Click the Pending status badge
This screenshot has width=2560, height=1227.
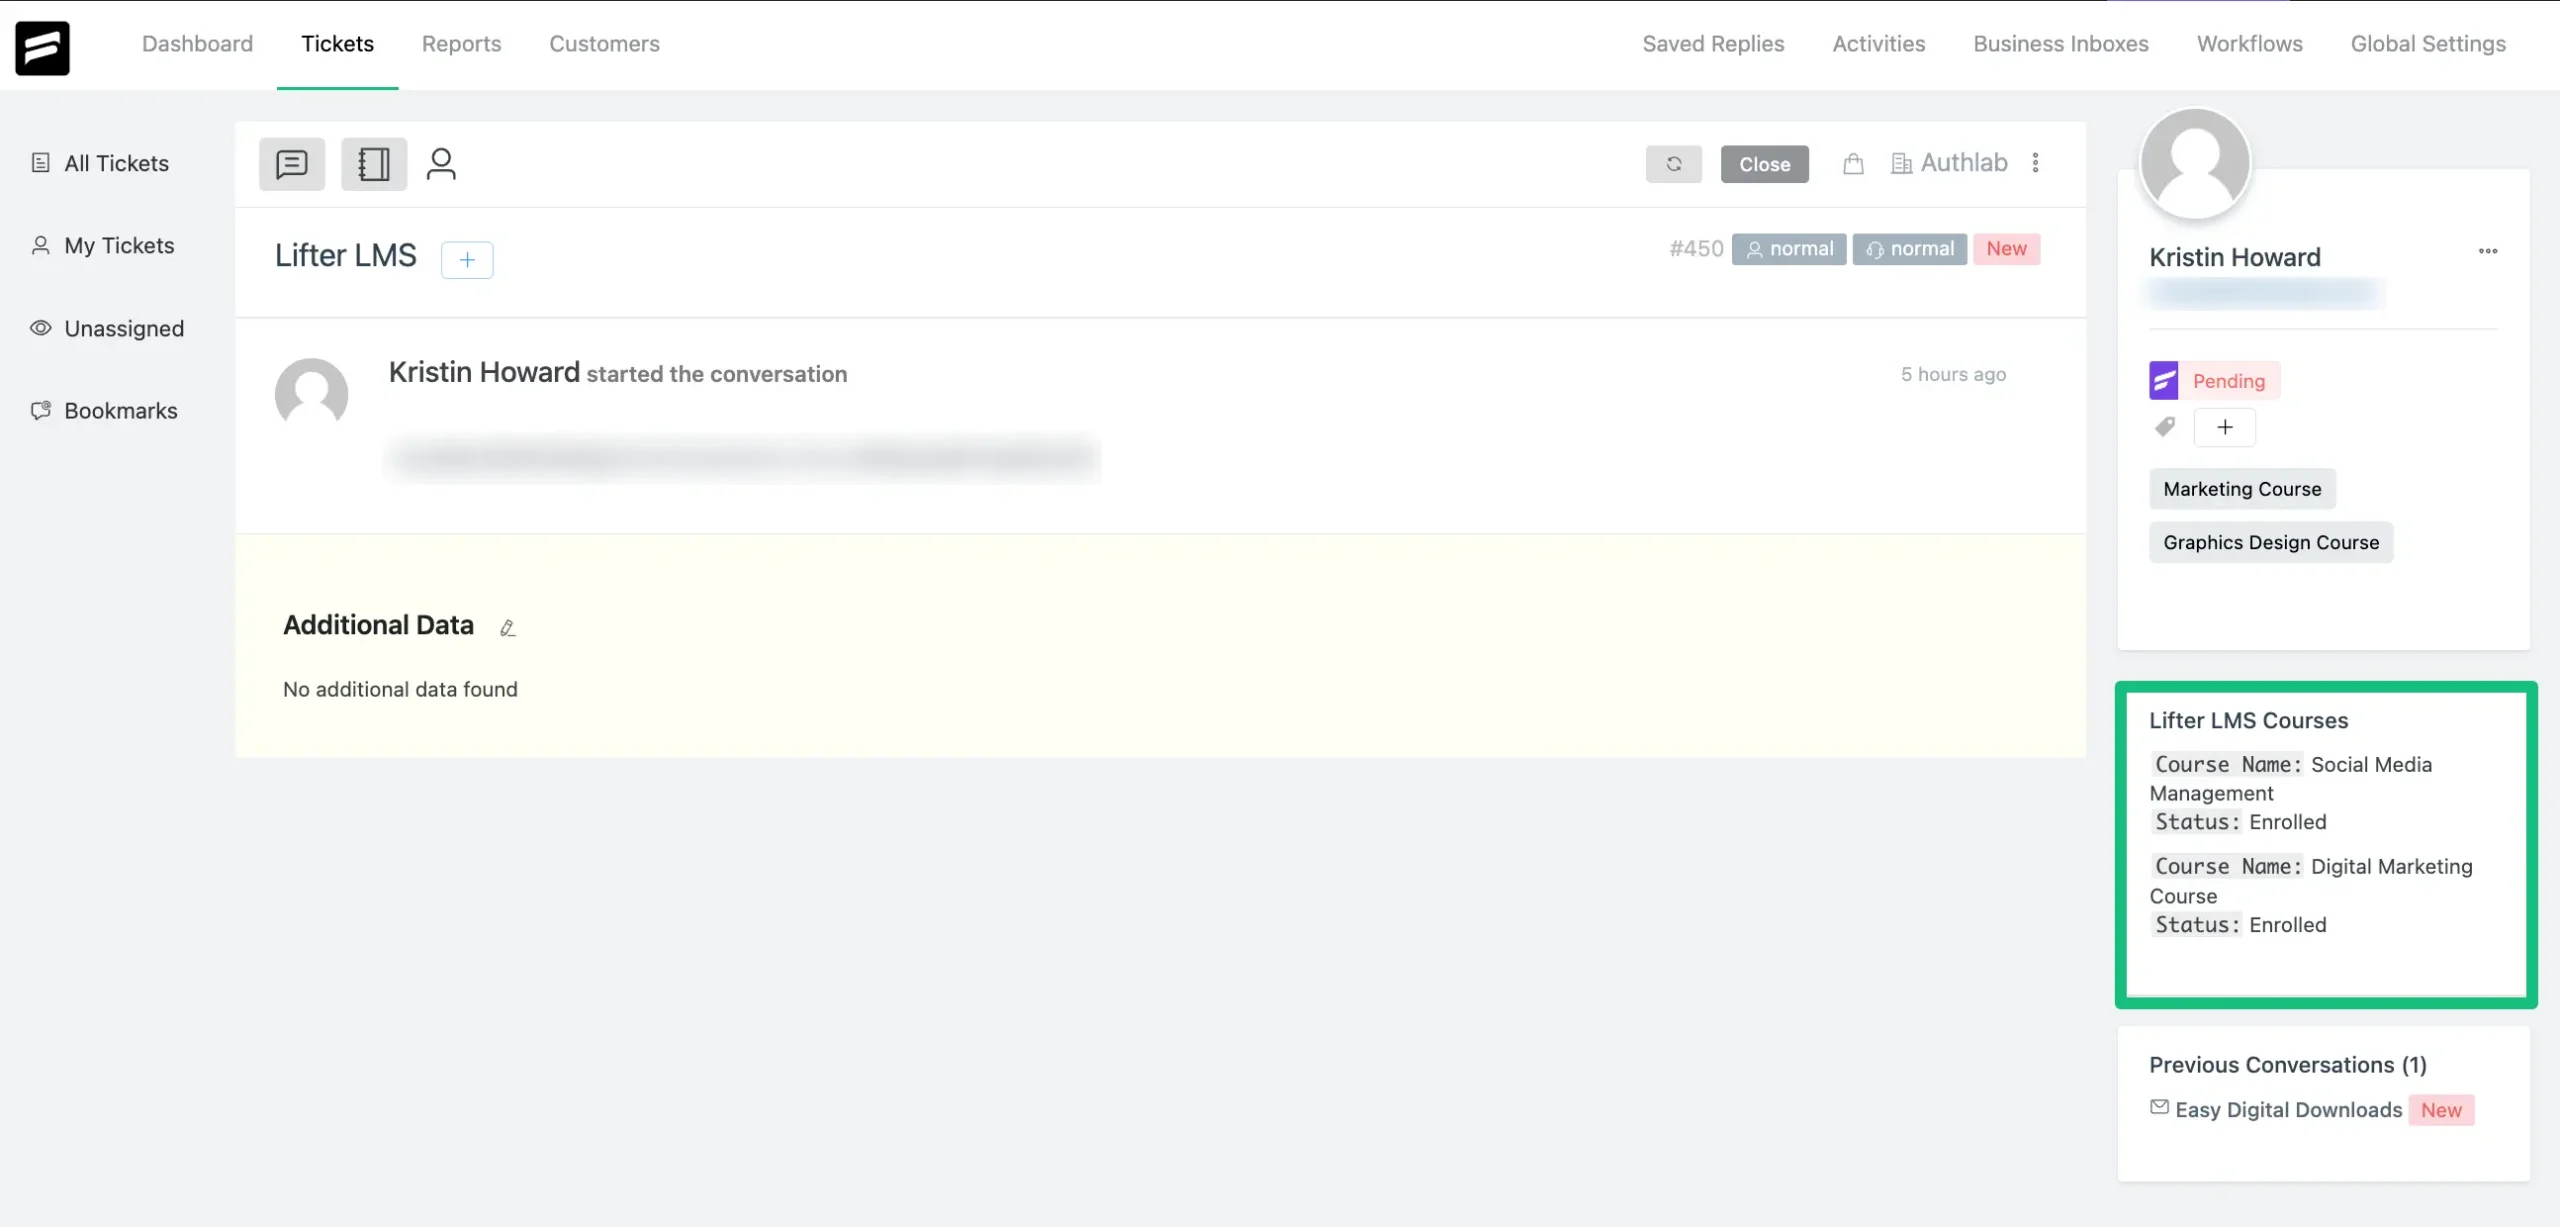pos(2229,381)
